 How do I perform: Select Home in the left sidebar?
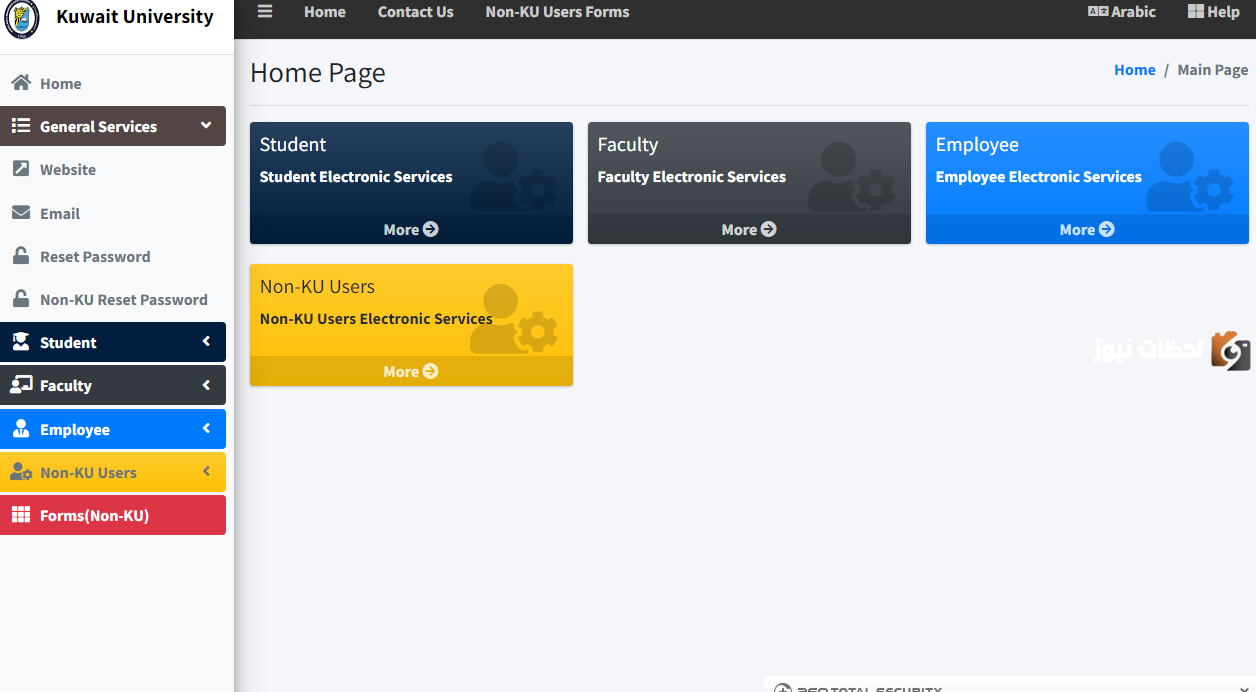click(x=113, y=83)
